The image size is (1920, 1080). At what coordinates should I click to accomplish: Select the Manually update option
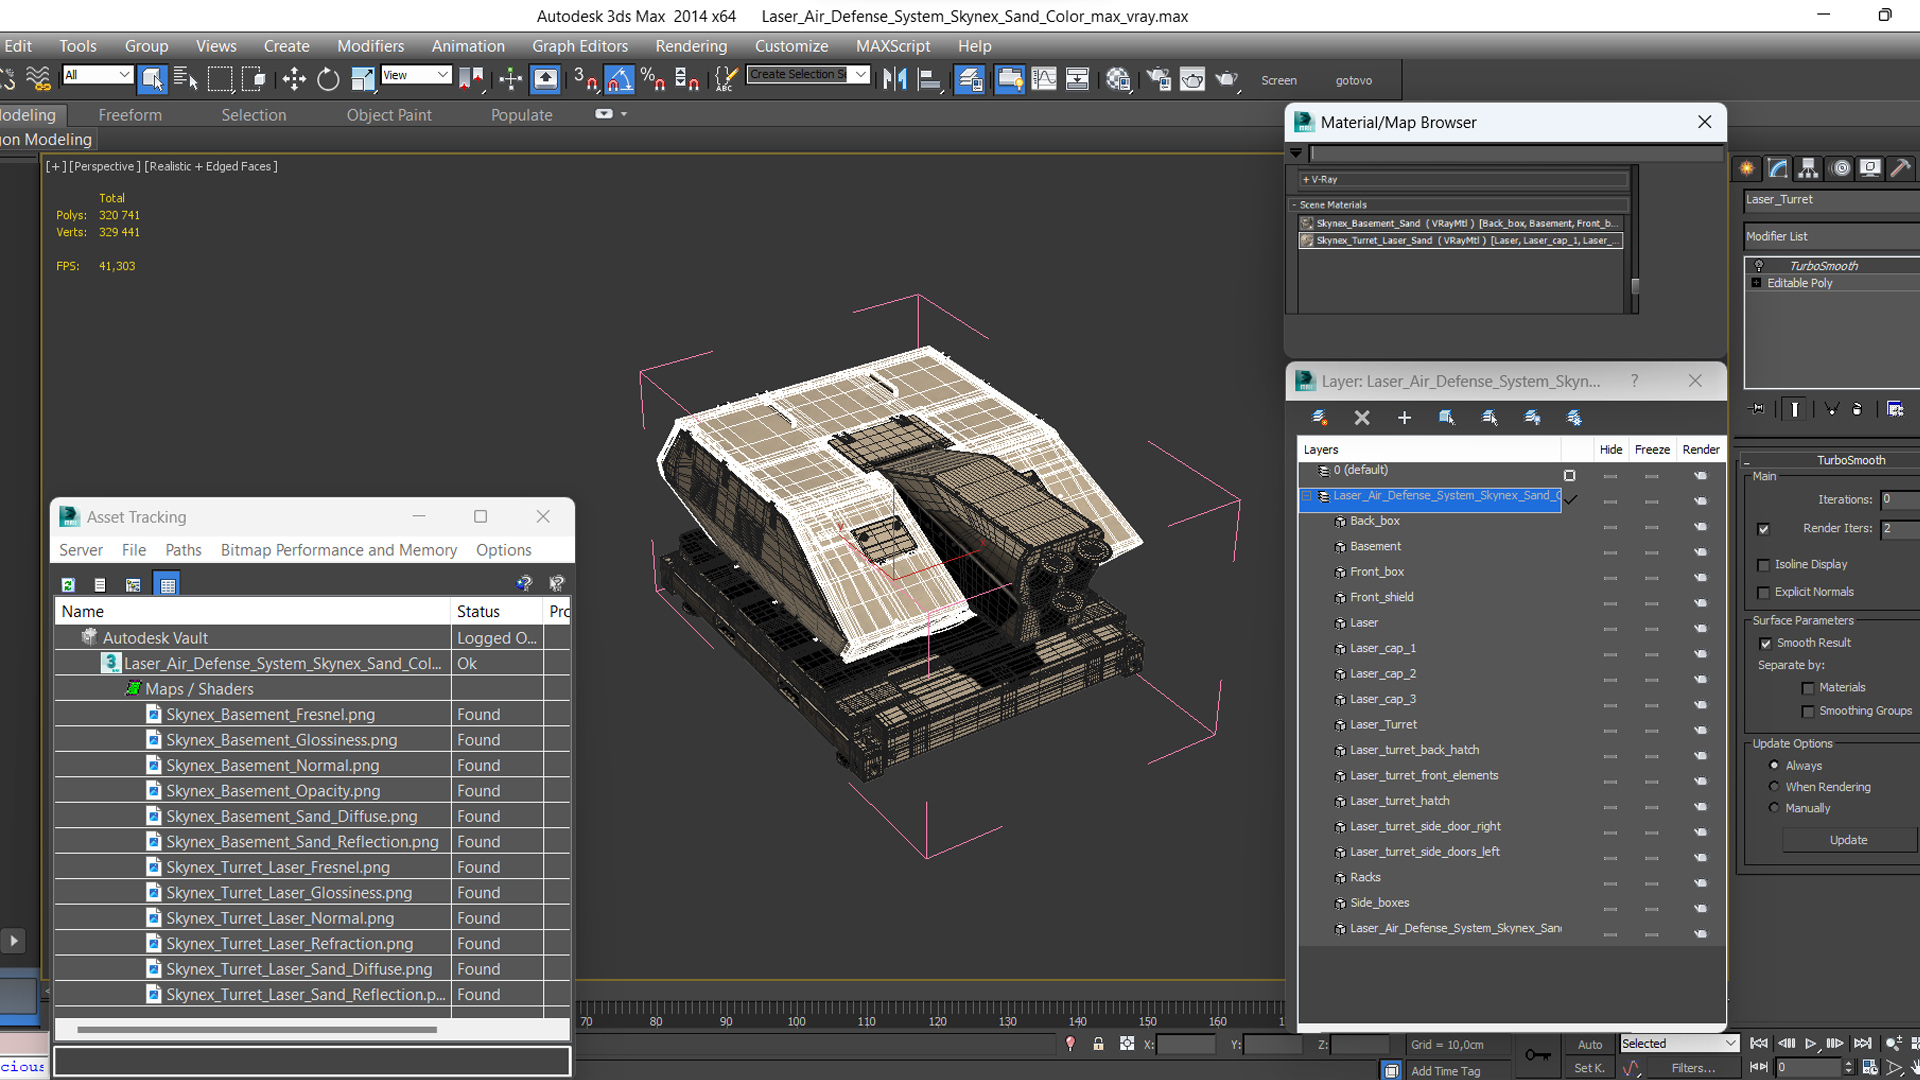tap(1774, 808)
